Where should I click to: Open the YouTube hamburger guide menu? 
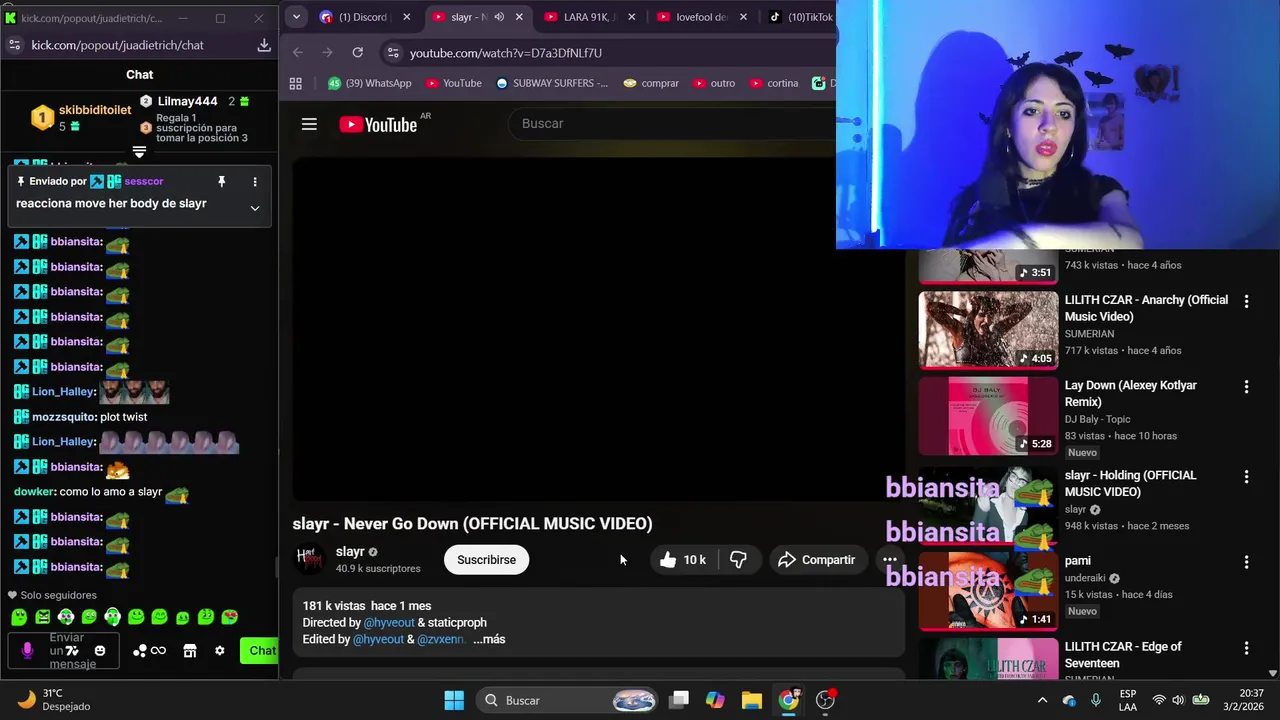click(x=309, y=124)
